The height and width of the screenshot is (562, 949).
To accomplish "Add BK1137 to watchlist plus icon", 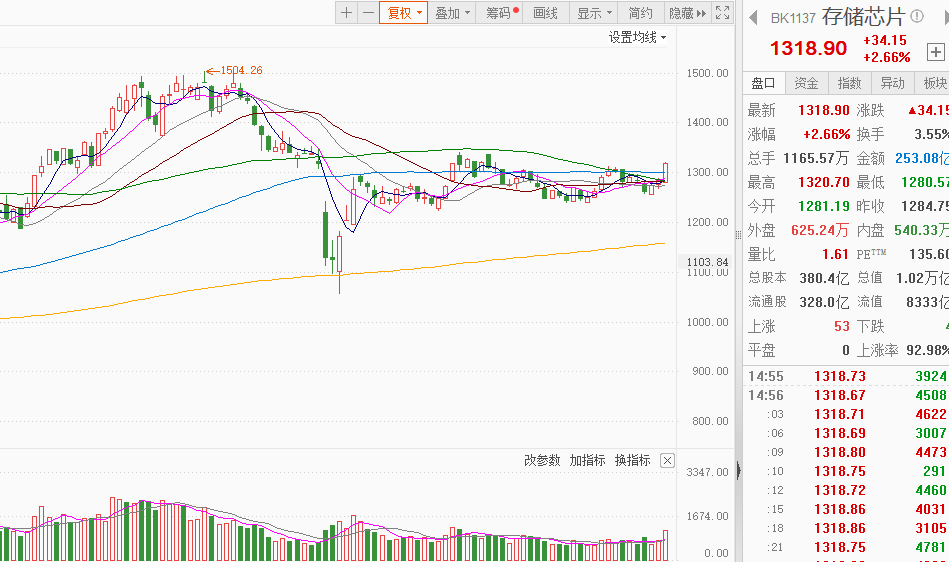I will tap(935, 52).
